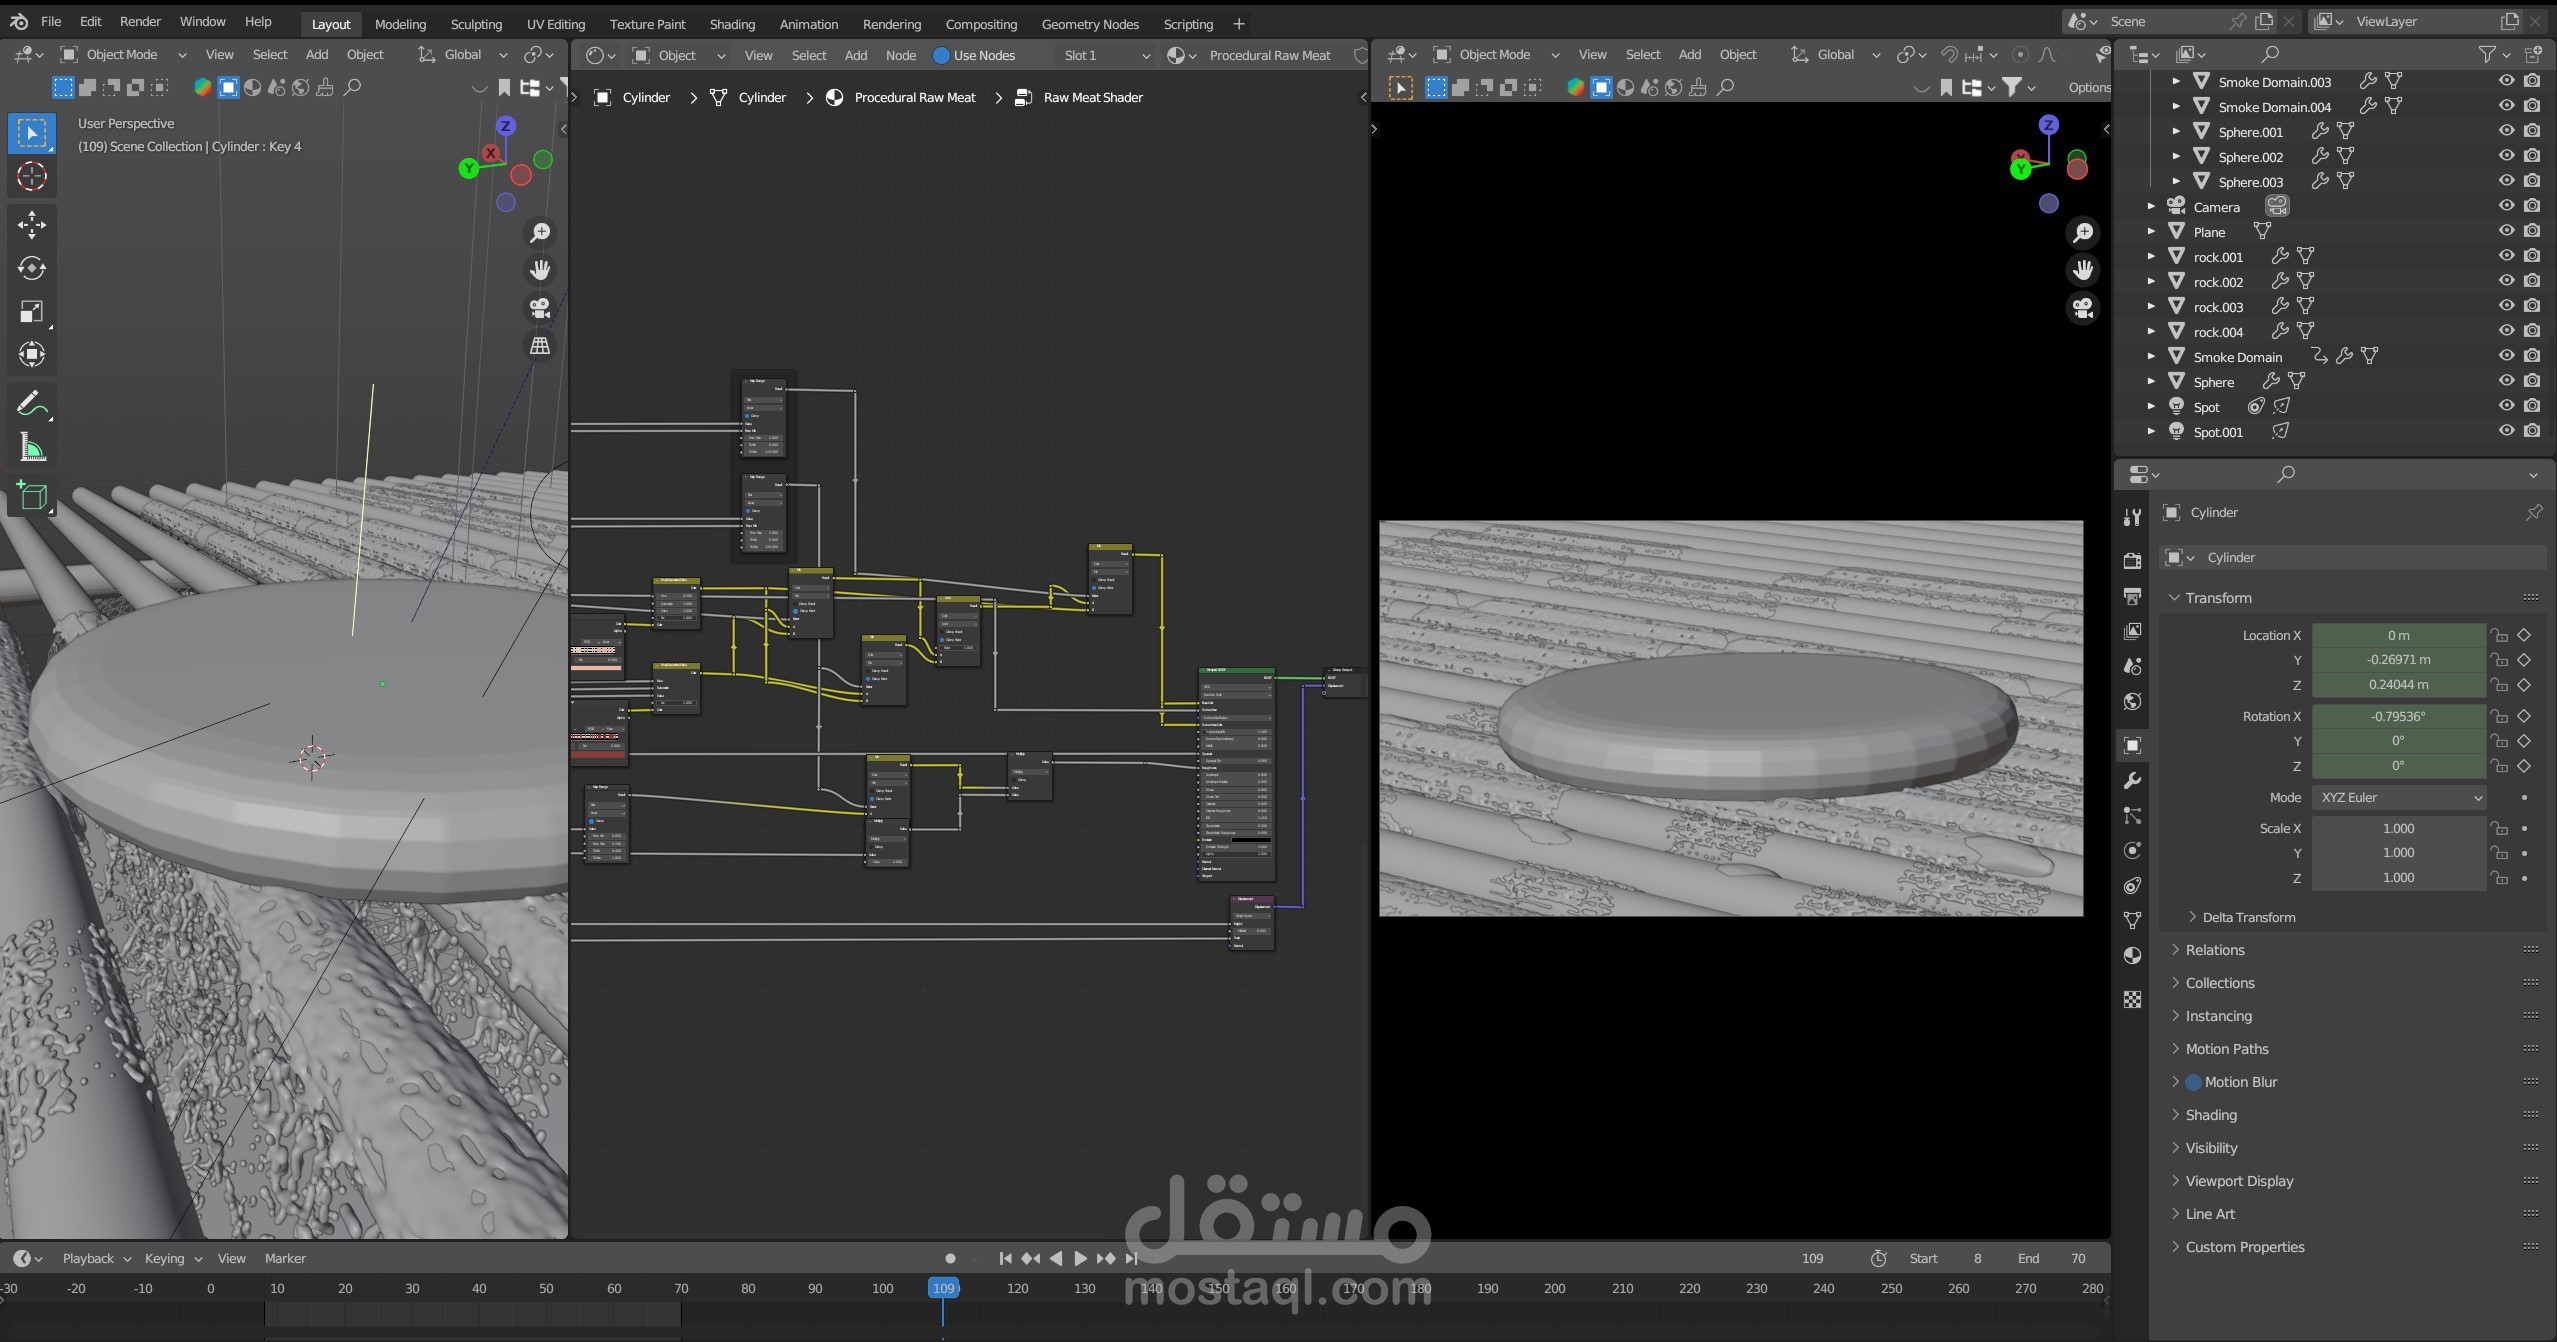Expand the Smoke Domain outliner item
This screenshot has height=1342, width=2557.
click(2151, 357)
